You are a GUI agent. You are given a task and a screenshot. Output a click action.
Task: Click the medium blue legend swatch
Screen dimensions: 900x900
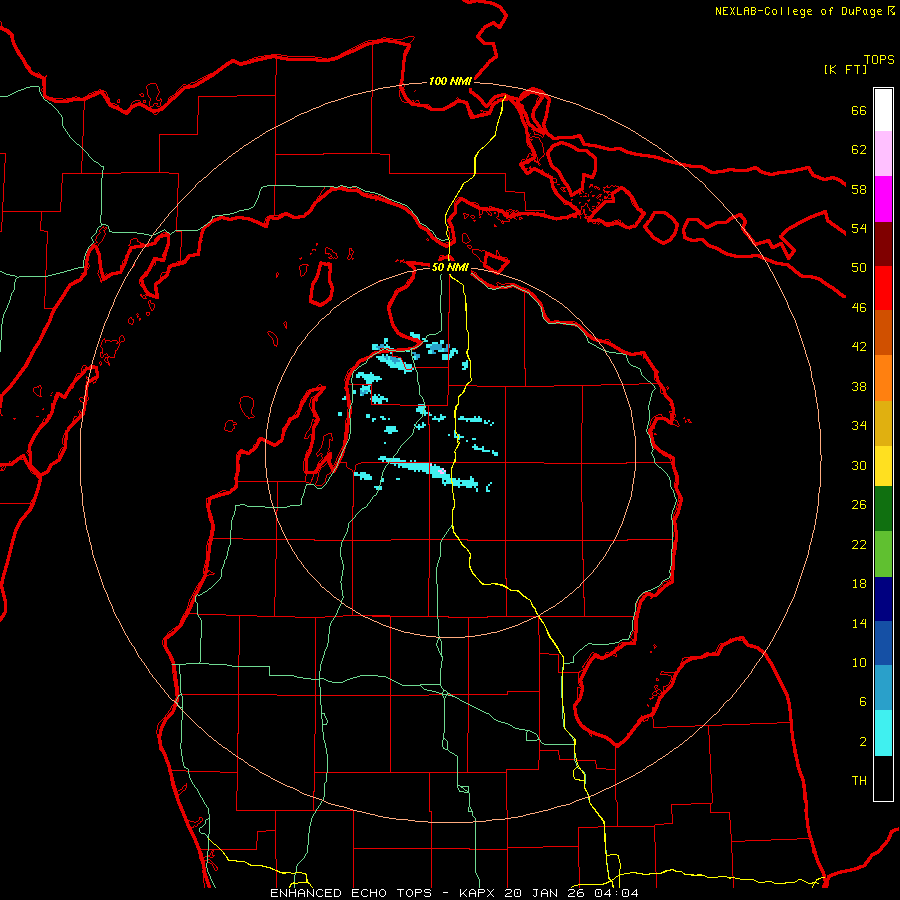pyautogui.click(x=883, y=643)
